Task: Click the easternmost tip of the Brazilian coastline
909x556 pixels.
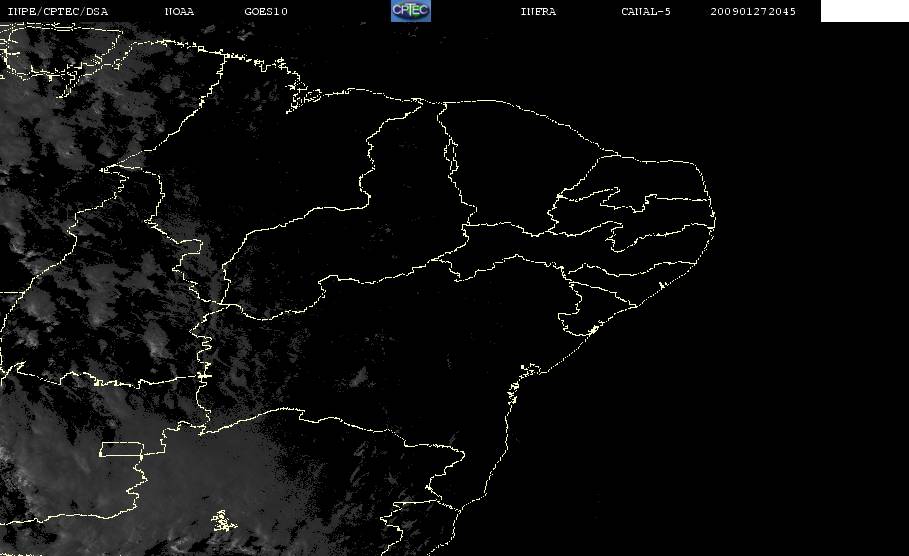Action: 715,219
